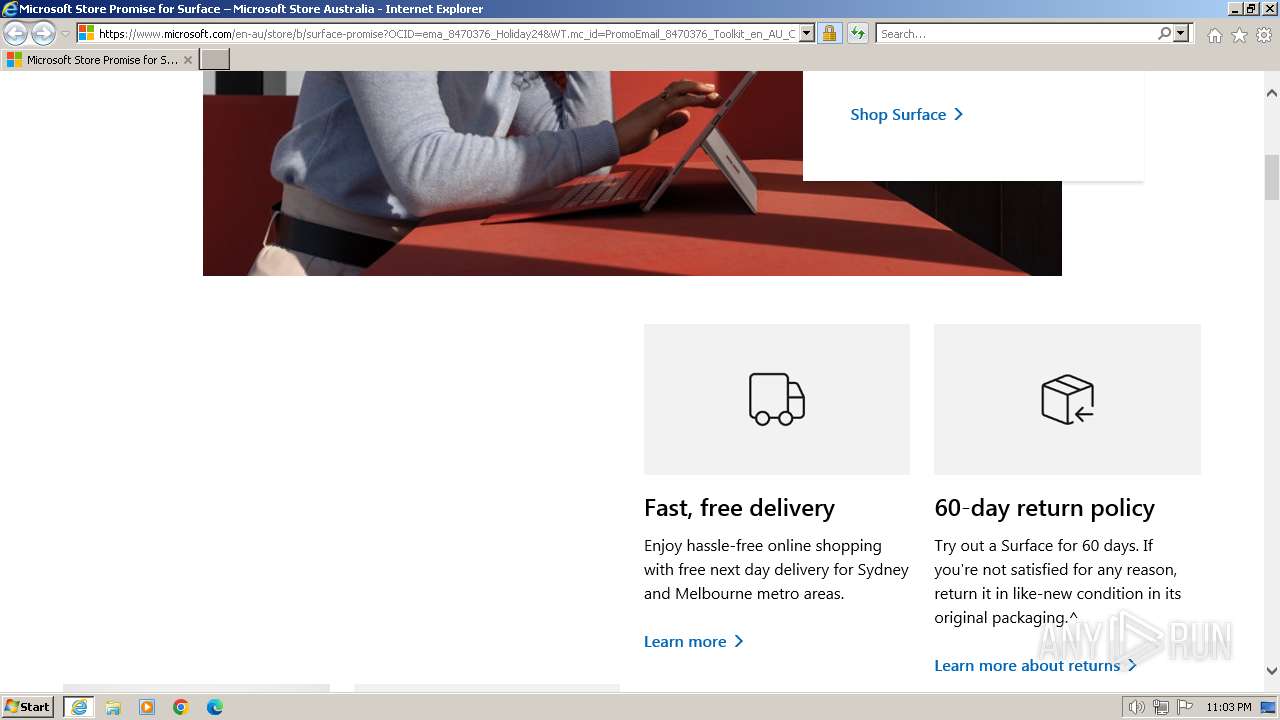The width and height of the screenshot is (1280, 720).
Task: Open the Windows Start menu
Action: [28, 707]
